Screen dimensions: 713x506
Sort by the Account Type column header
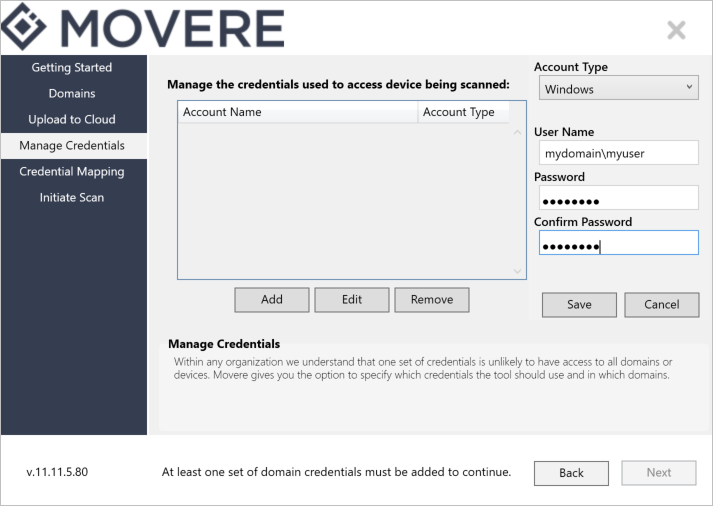[x=463, y=112]
